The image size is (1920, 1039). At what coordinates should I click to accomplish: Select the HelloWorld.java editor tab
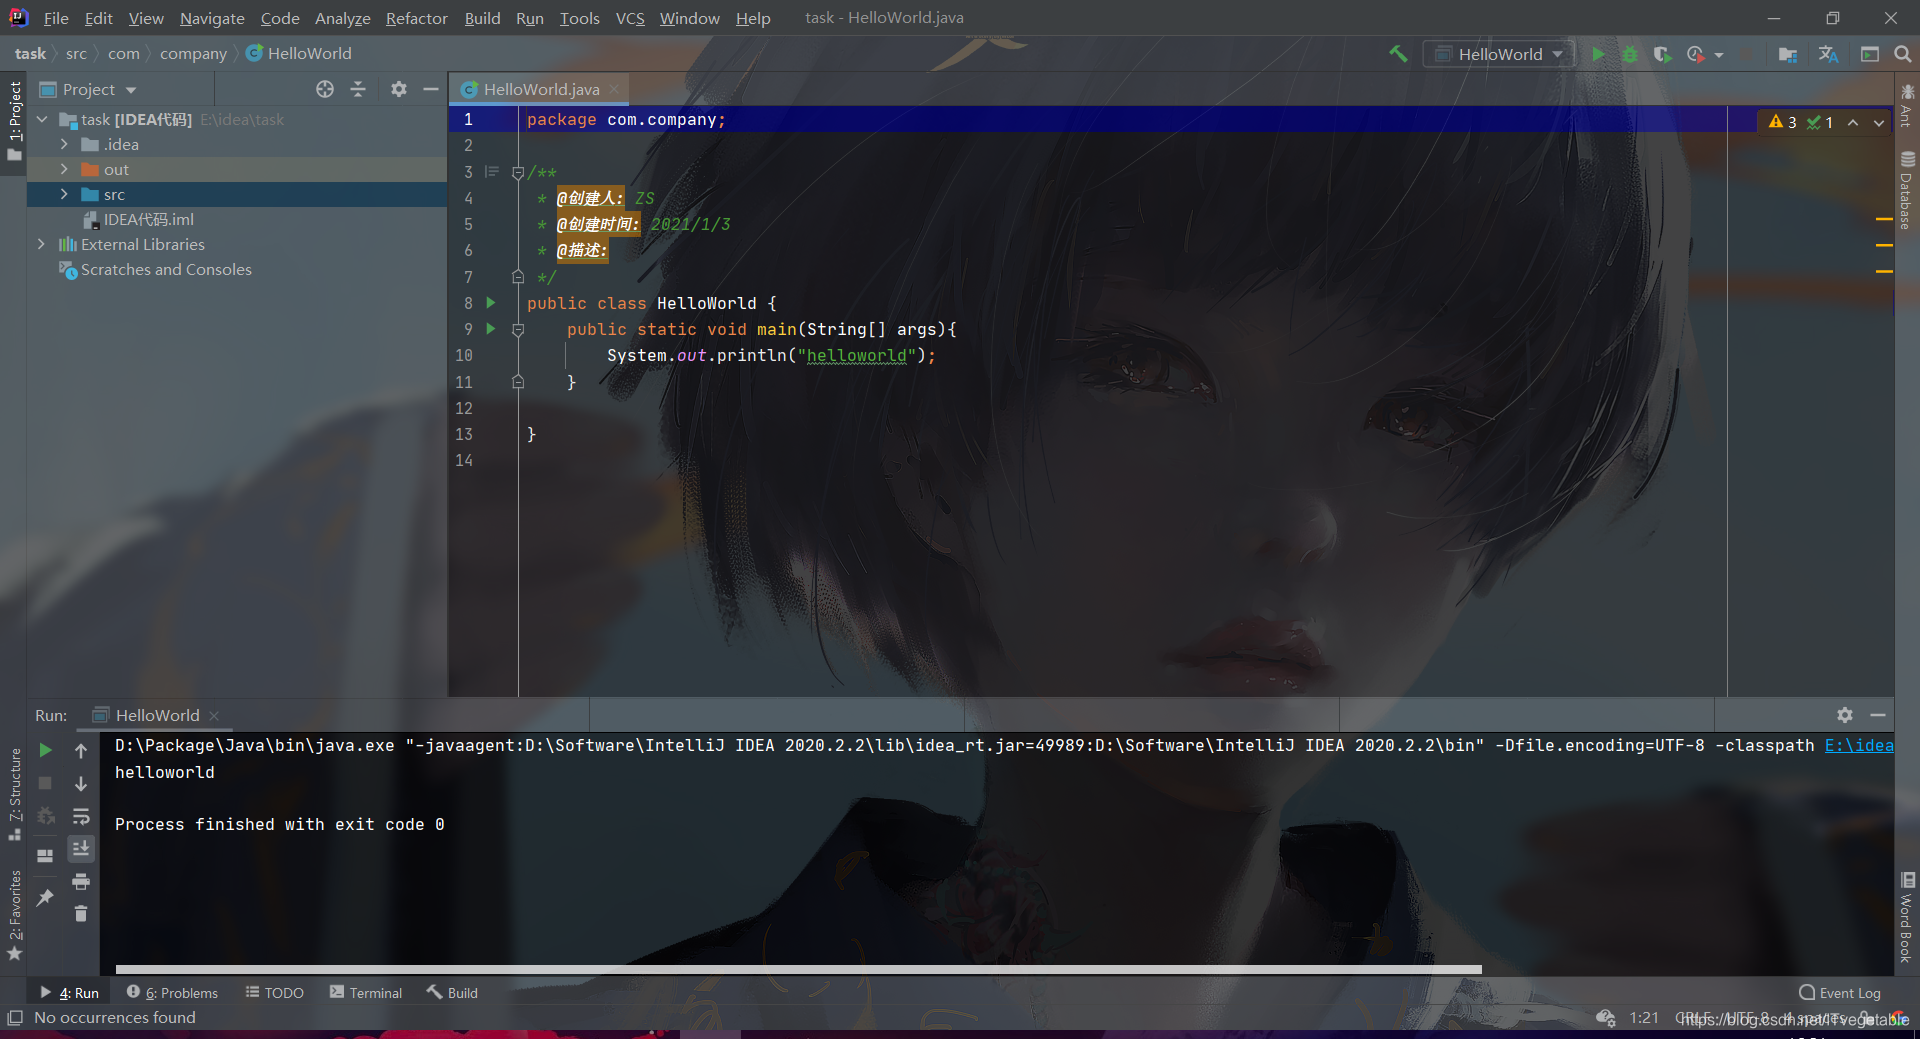tap(540, 89)
